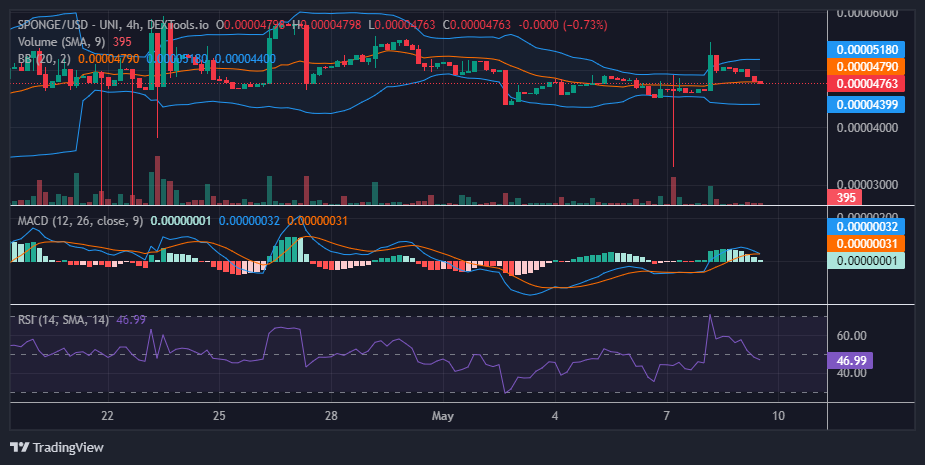This screenshot has width=925, height=465.
Task: Click the 0.00004000 price axis label
Action: tap(867, 127)
